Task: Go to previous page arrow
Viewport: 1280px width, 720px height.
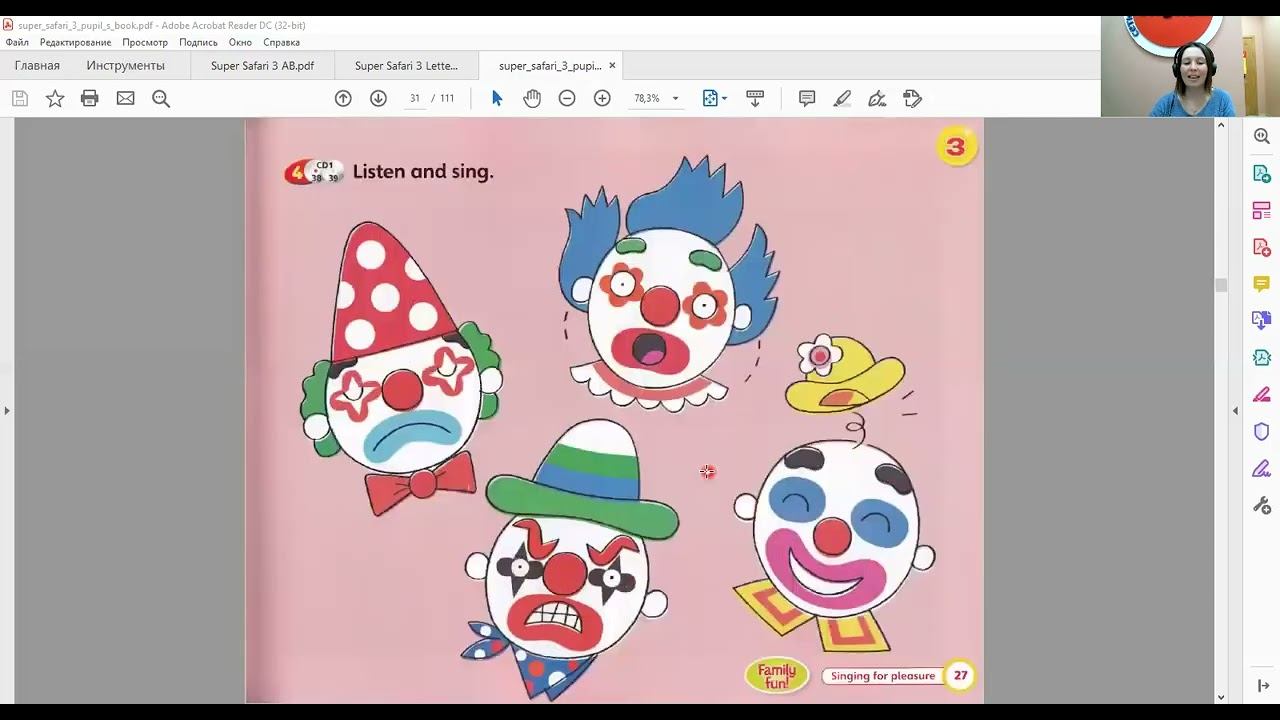Action: coord(343,98)
